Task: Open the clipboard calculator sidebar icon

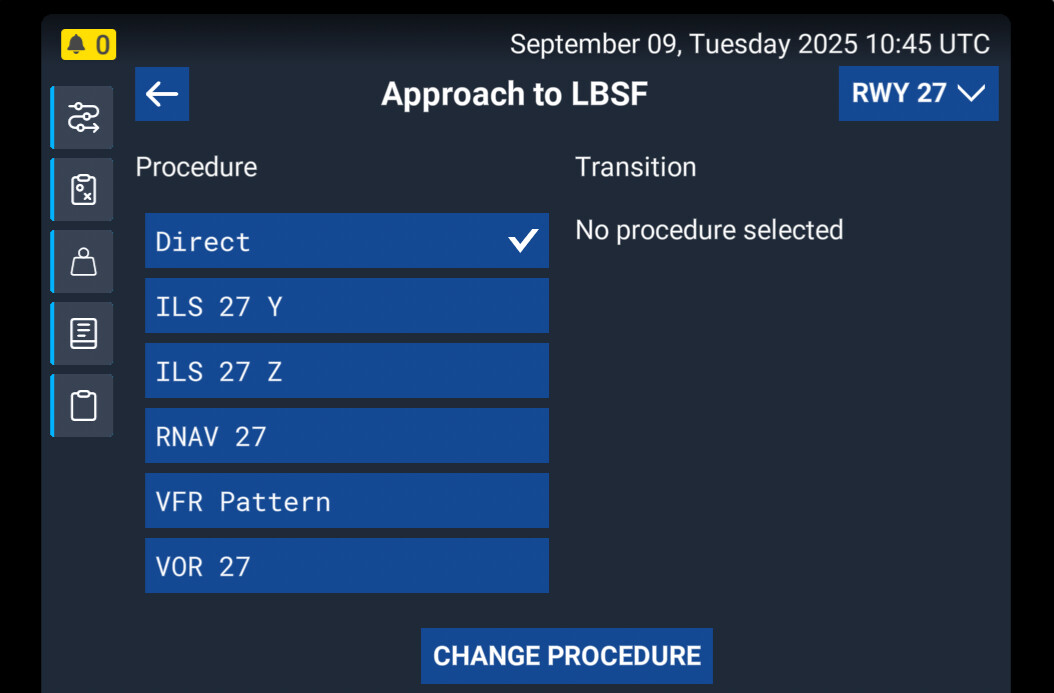Action: coord(83,190)
